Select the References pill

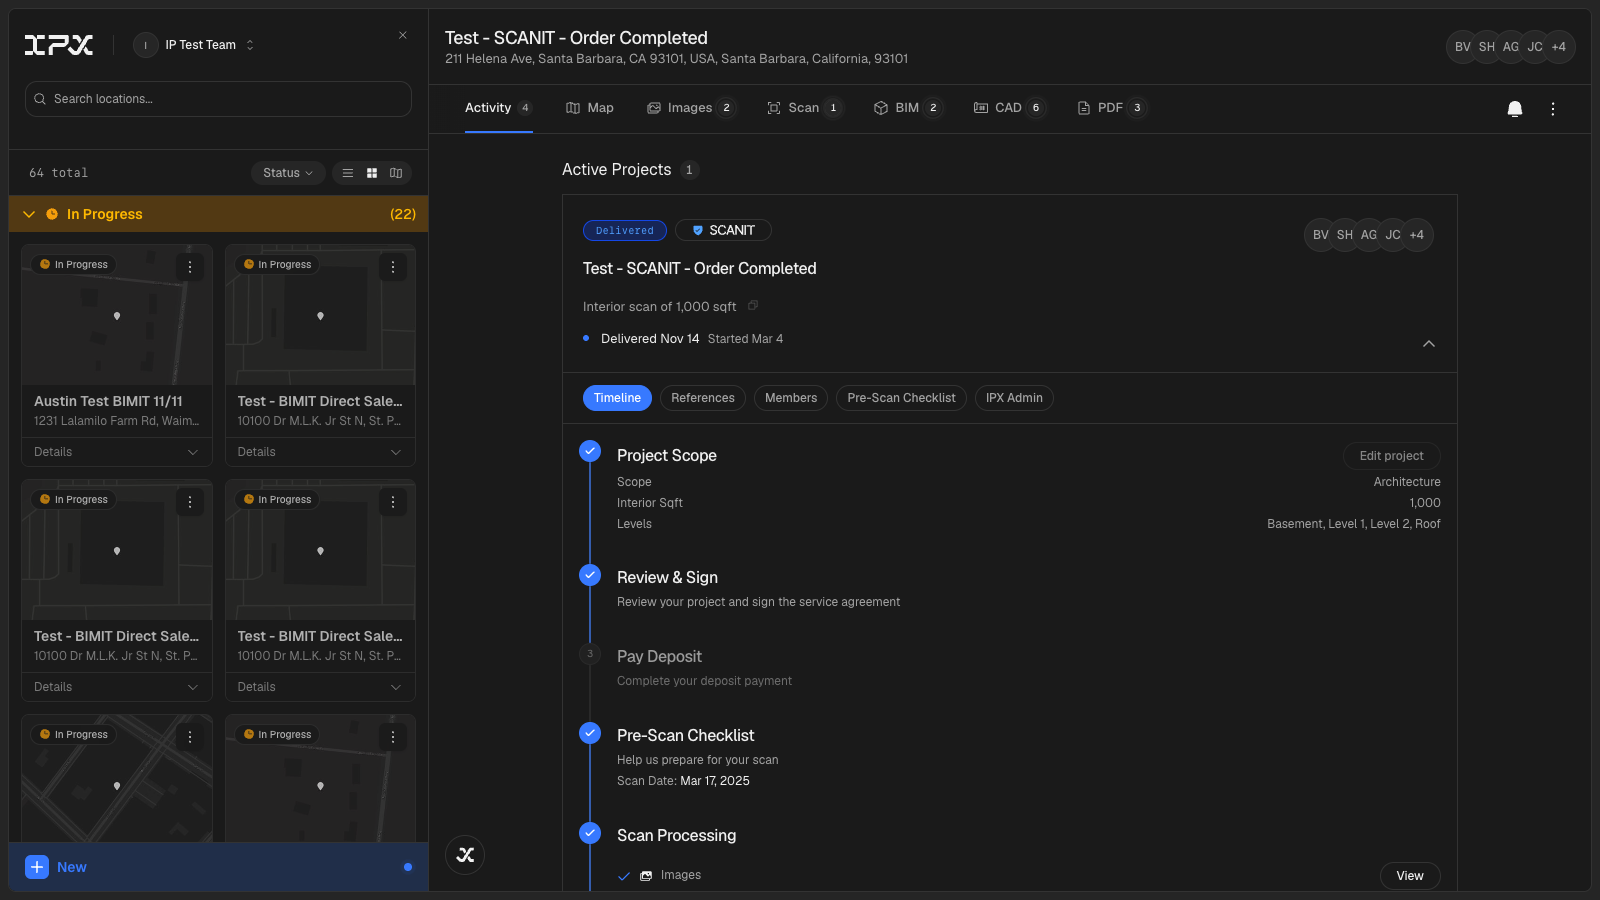click(703, 398)
